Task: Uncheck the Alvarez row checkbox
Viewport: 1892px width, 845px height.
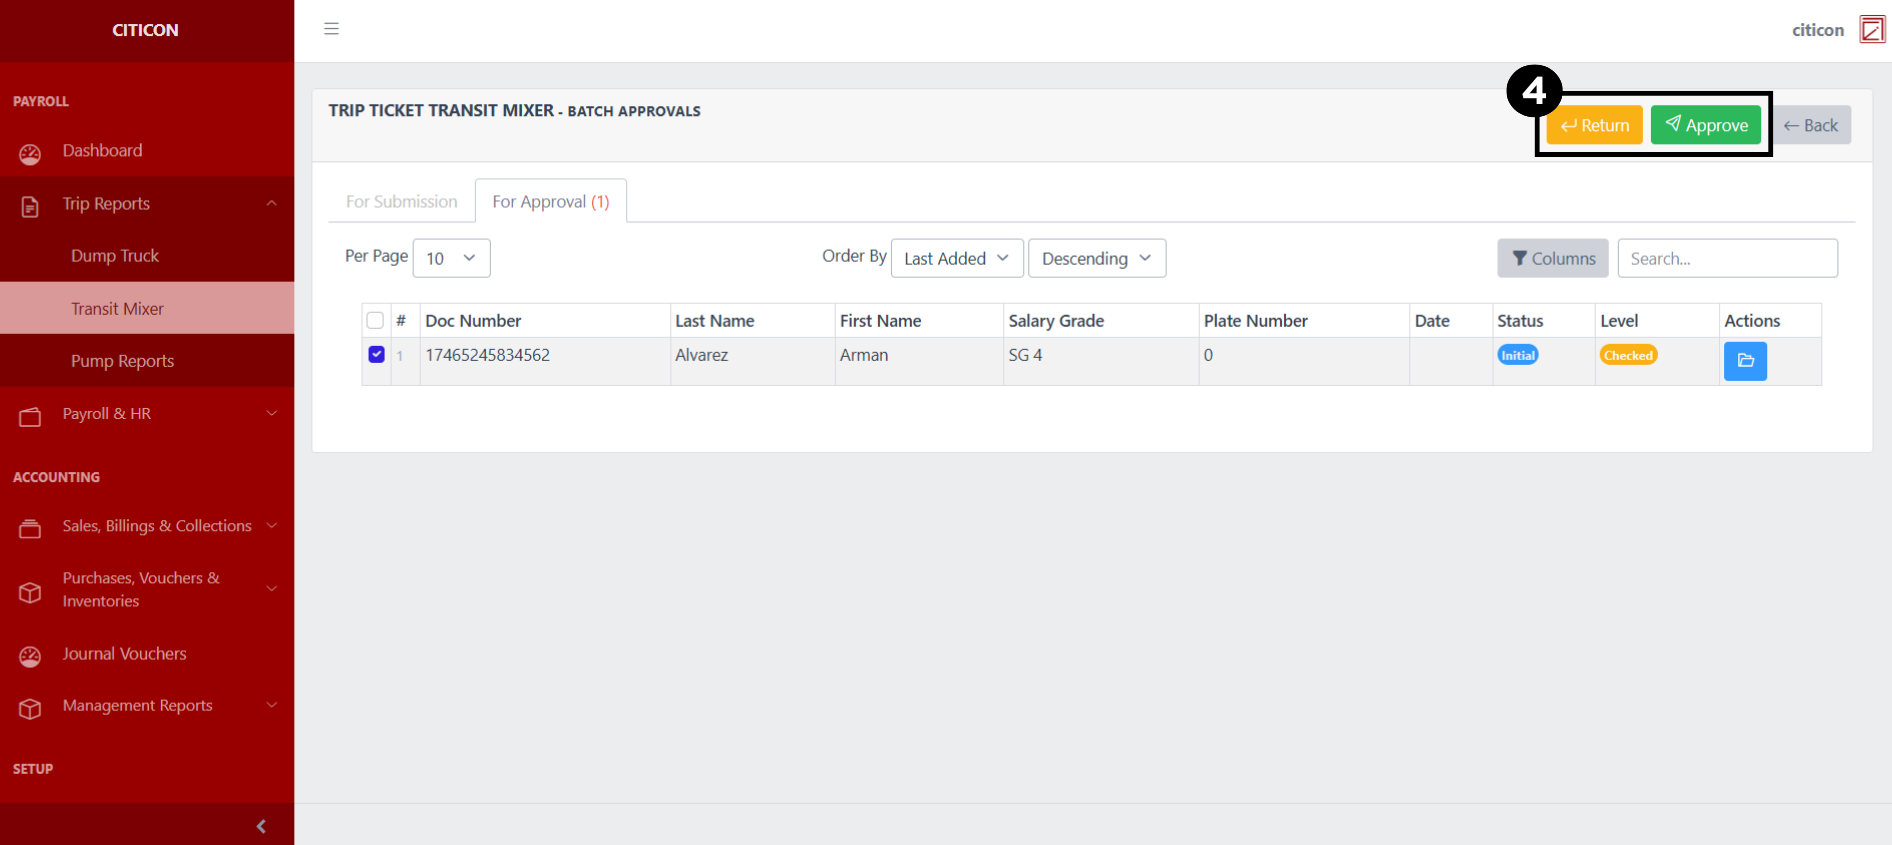Action: (376, 354)
